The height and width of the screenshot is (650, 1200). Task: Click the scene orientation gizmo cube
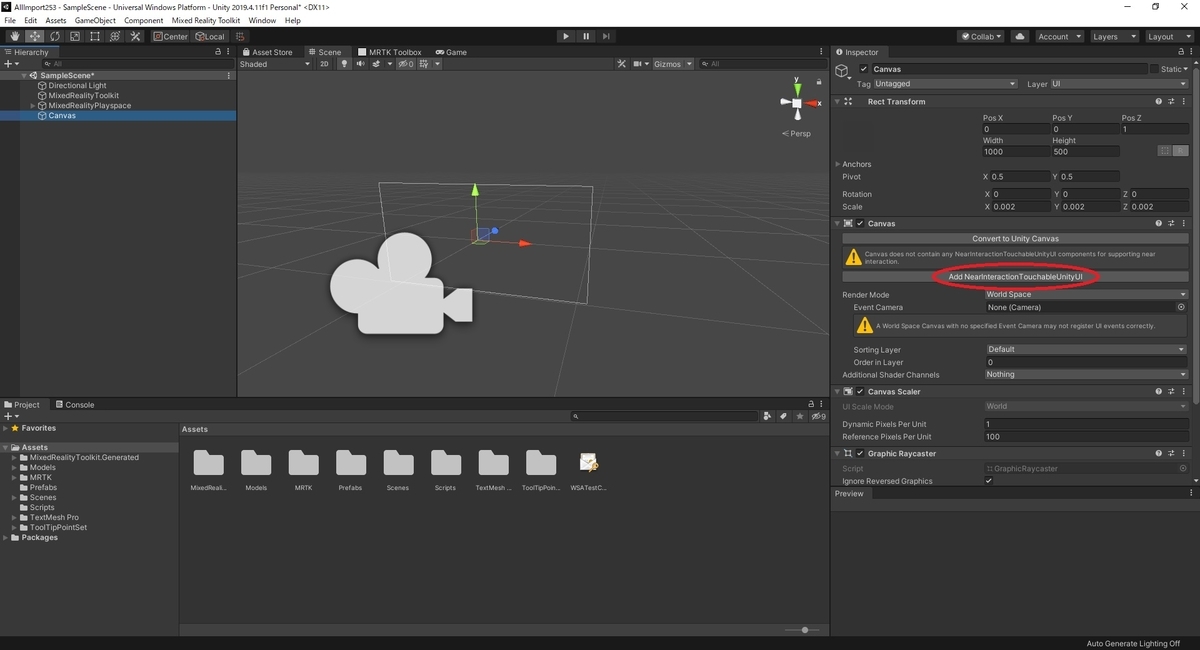[796, 103]
